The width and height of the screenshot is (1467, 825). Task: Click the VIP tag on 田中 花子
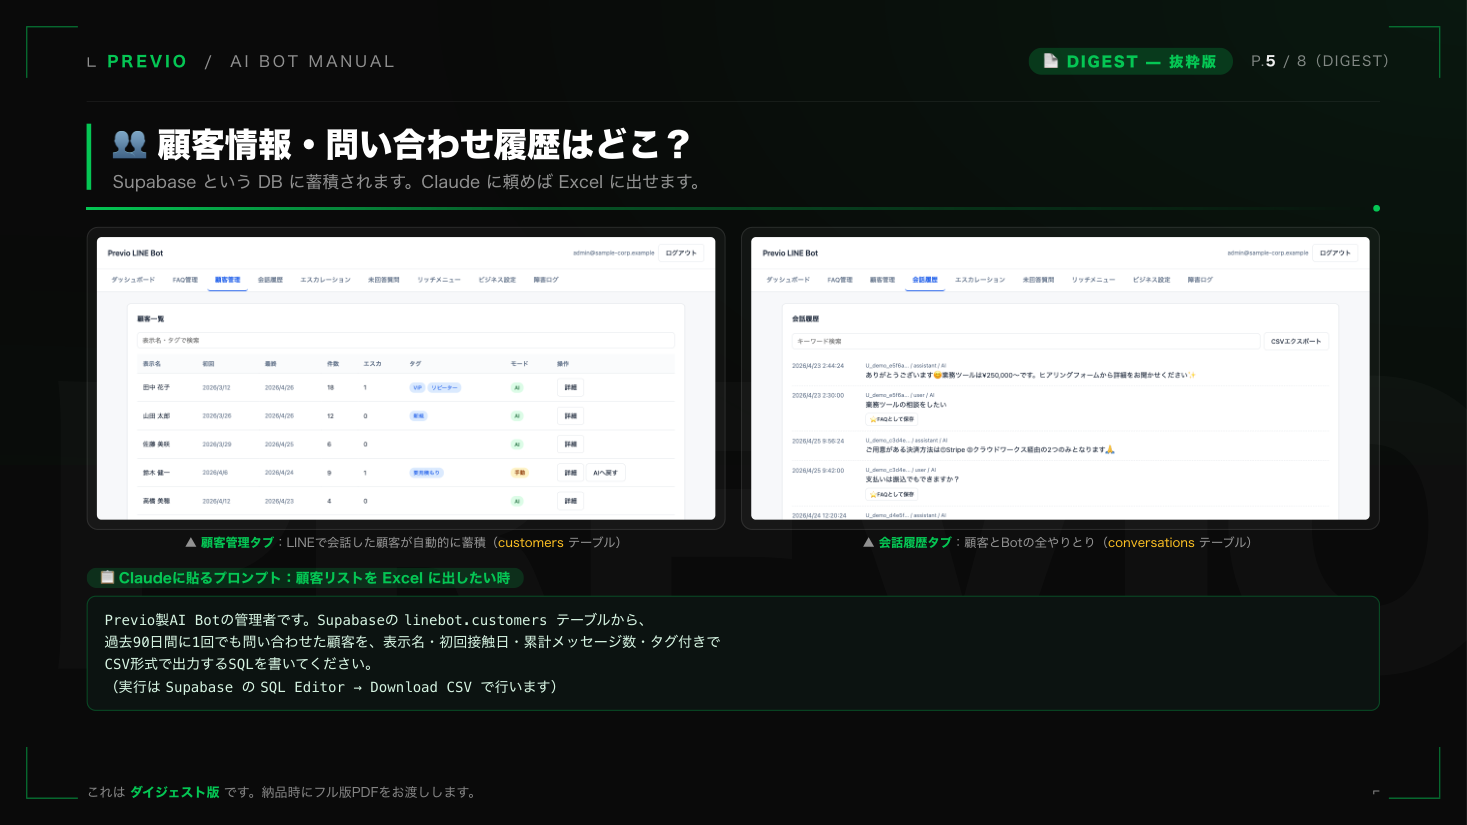[x=417, y=387]
